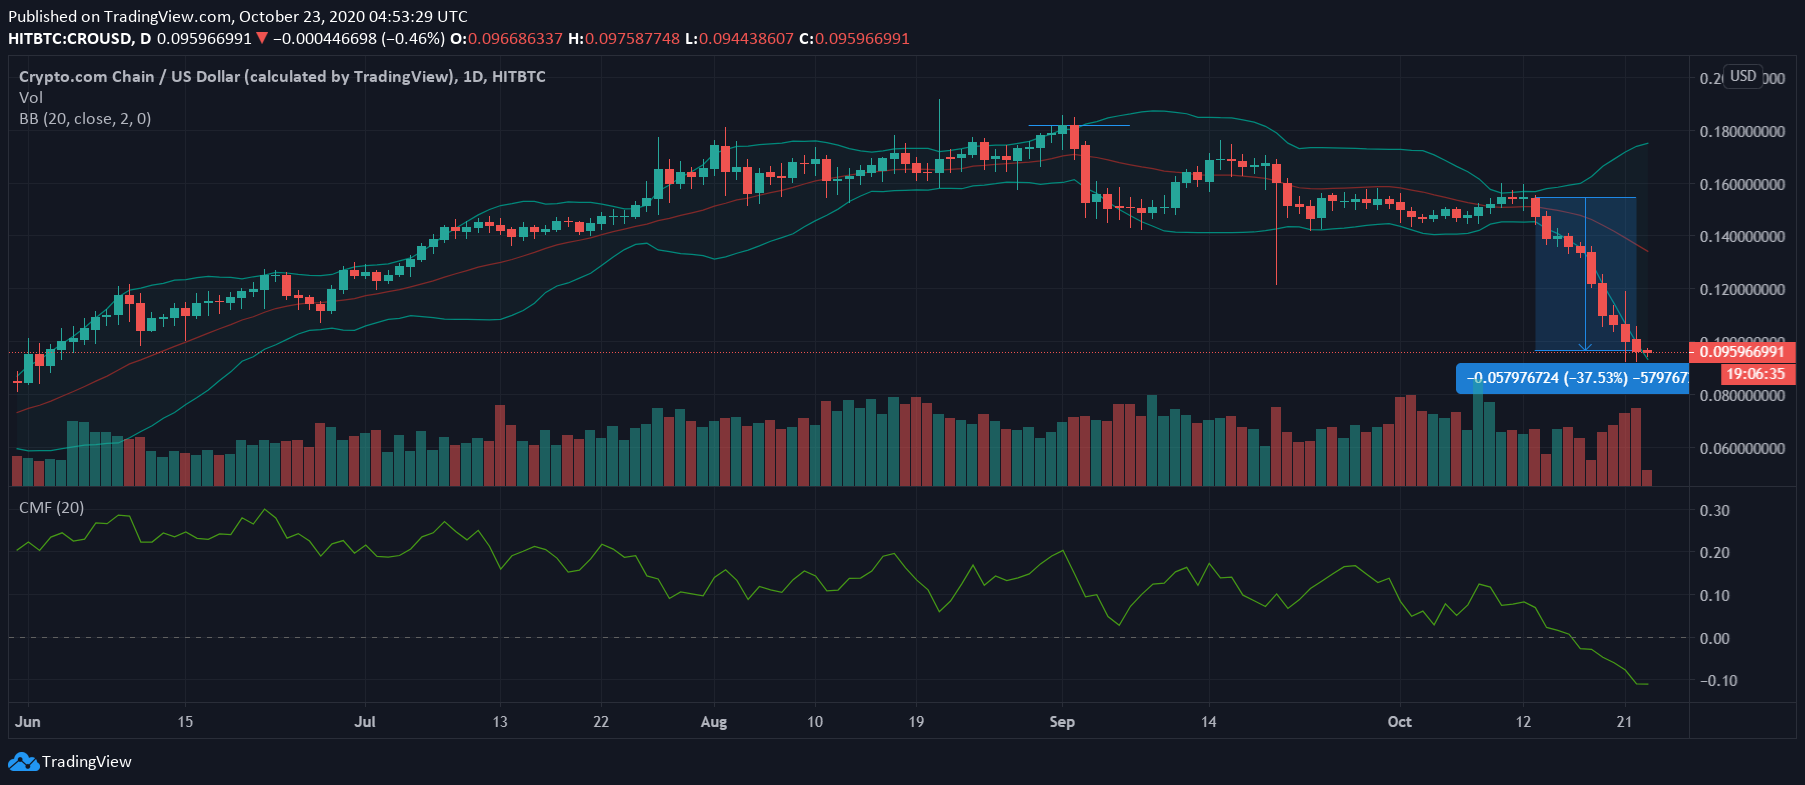Viewport: 1805px width, 785px height.
Task: Click the 19:06:35 countdown label
Action: (x=1758, y=374)
